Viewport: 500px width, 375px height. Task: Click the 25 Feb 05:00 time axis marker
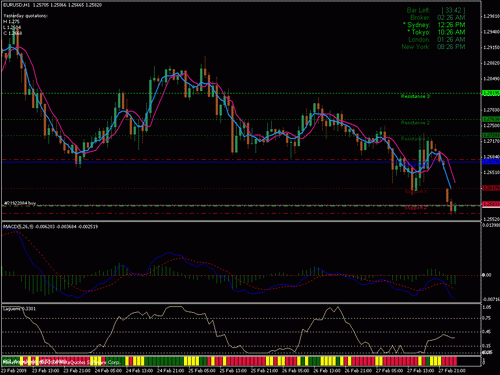202,370
